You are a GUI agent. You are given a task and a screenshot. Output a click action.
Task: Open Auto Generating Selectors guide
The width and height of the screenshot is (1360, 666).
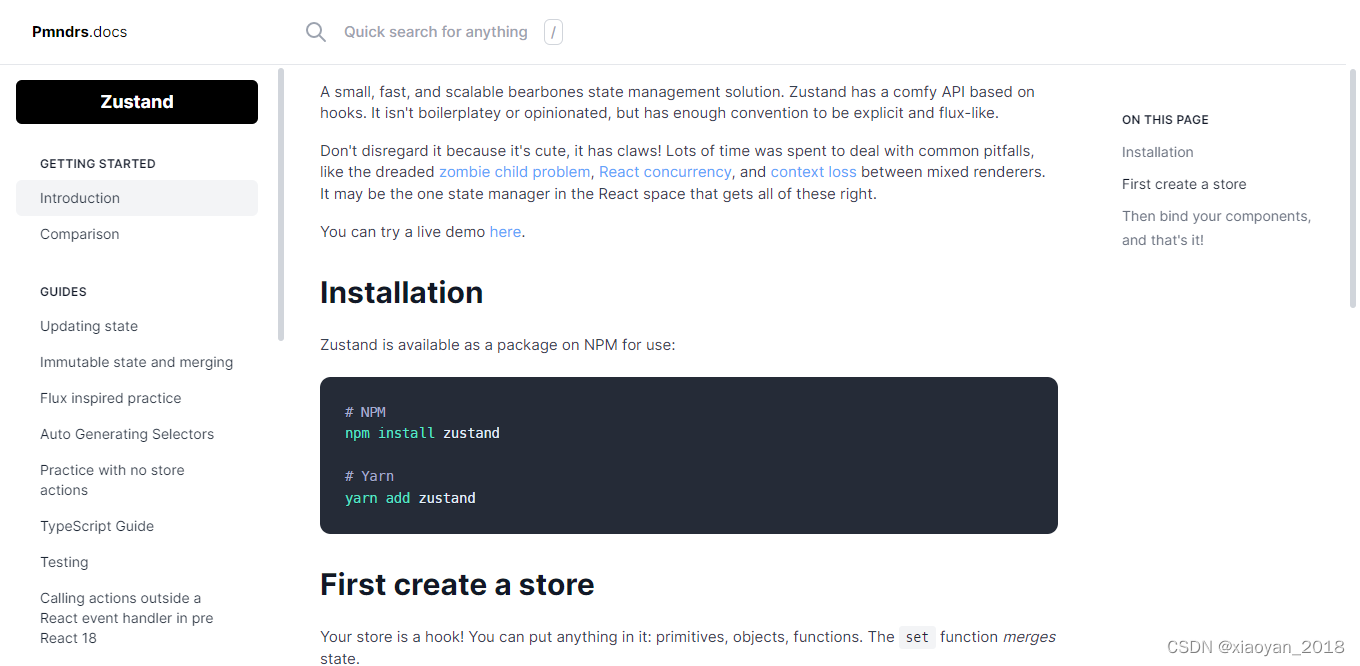(127, 434)
